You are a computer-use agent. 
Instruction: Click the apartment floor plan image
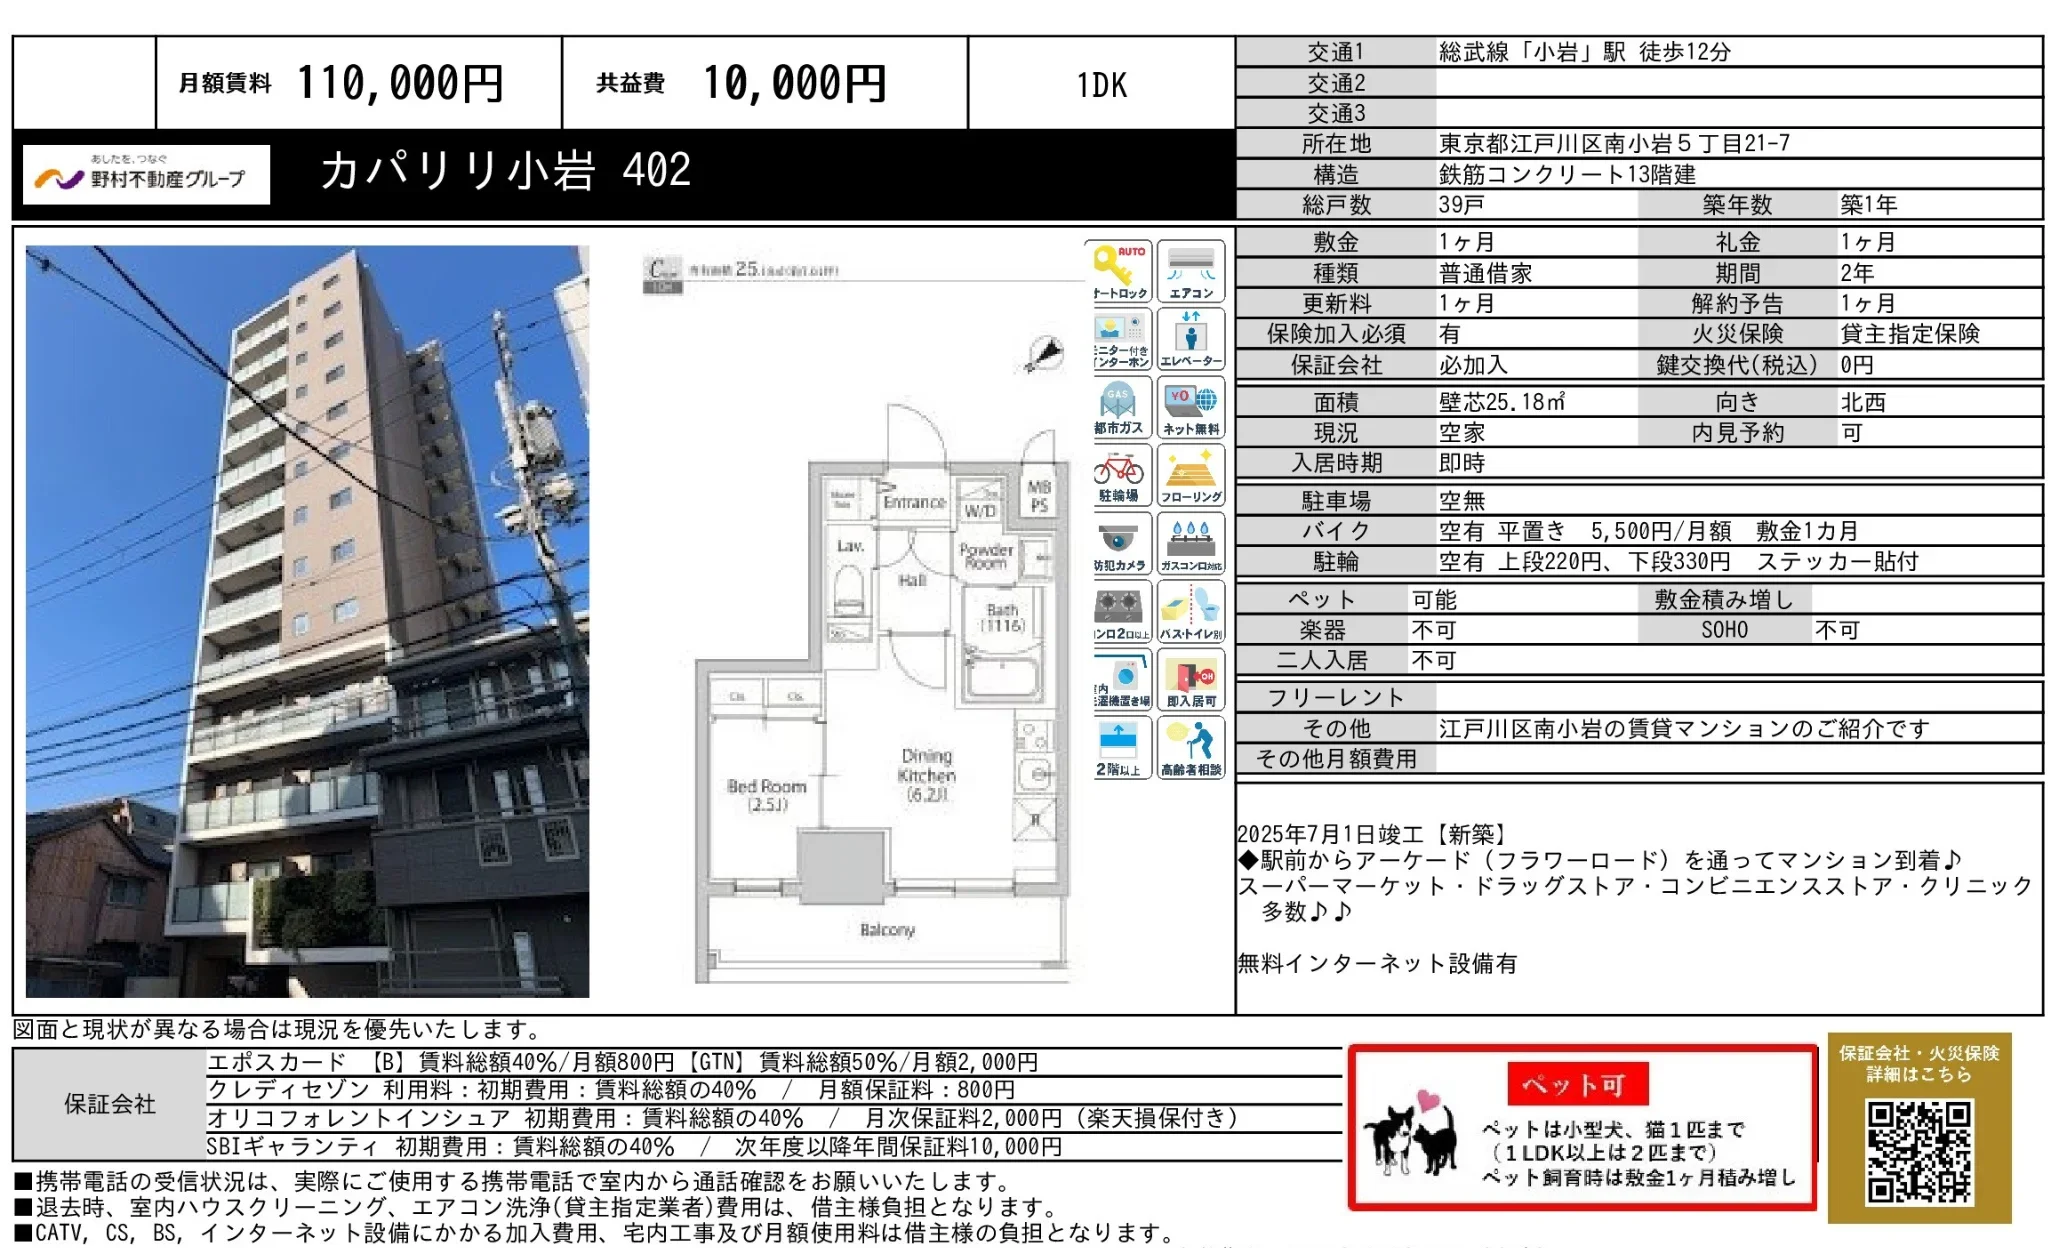880,690
